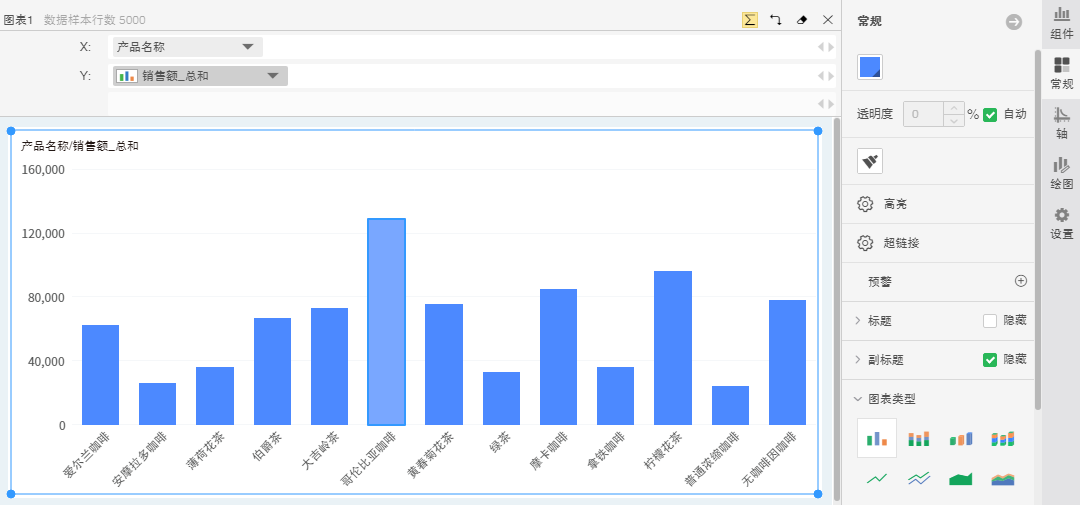Image resolution: width=1080 pixels, height=505 pixels.
Task: Select the stacked bar chart type
Action: (x=919, y=438)
